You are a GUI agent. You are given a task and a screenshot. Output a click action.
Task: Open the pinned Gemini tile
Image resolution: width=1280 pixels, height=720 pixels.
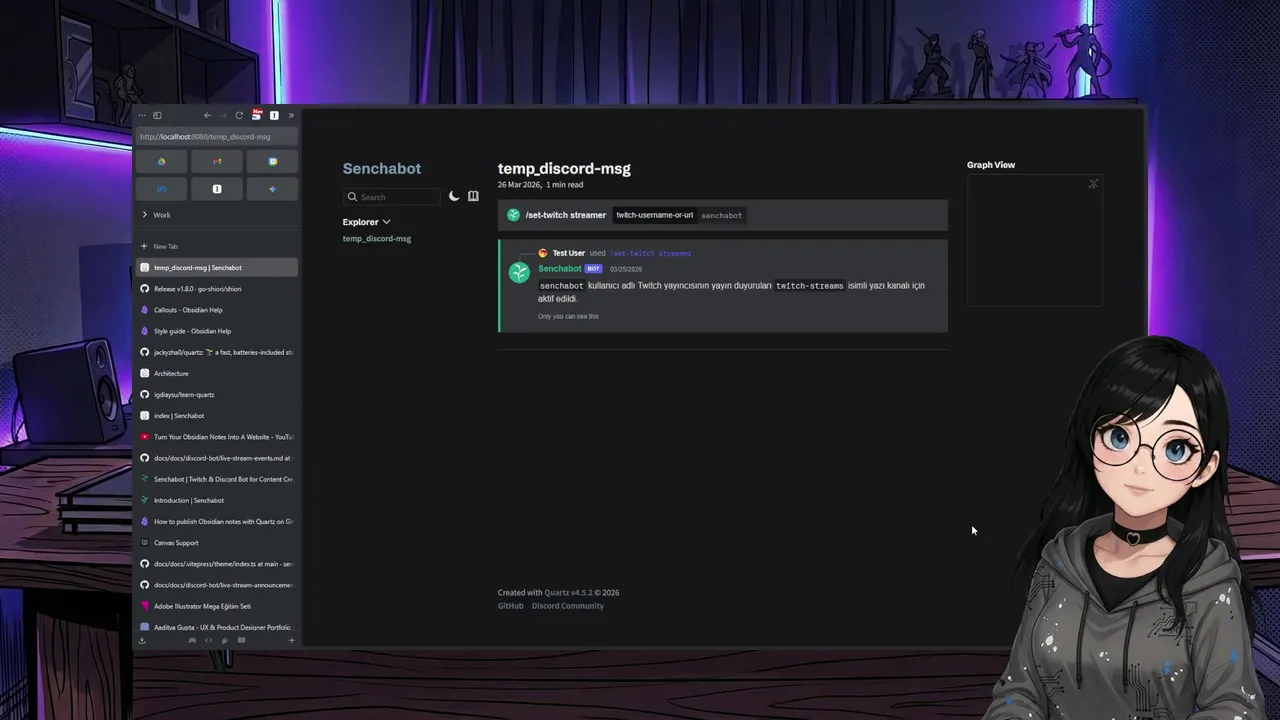(x=272, y=188)
